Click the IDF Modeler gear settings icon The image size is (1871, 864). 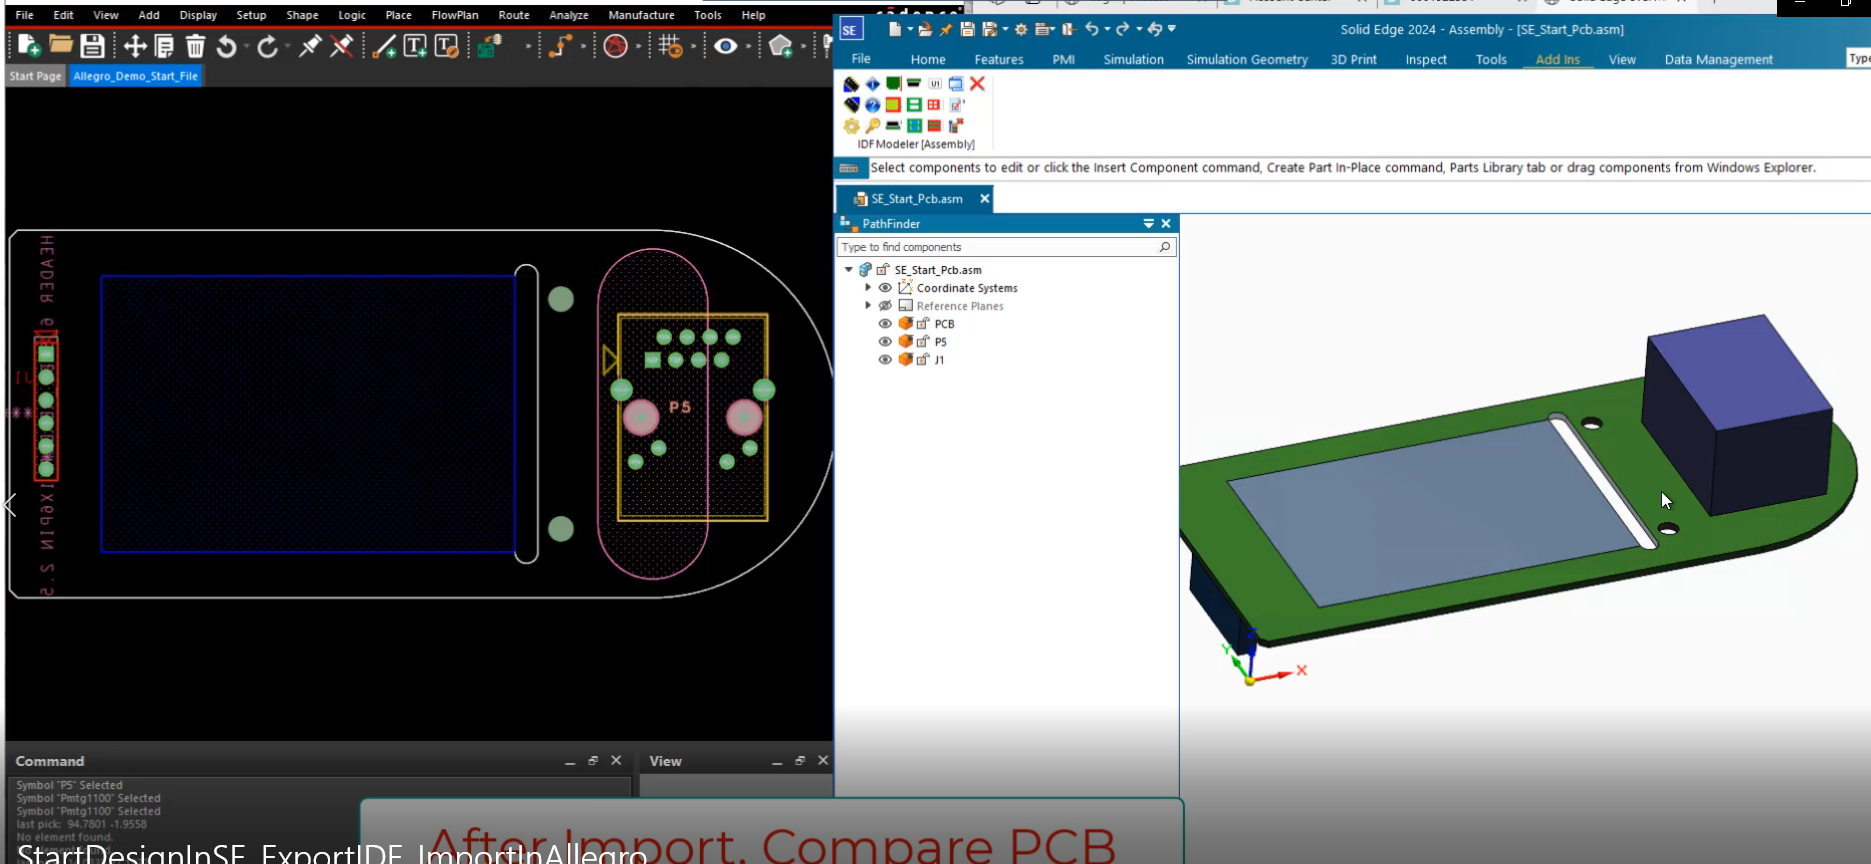[851, 125]
